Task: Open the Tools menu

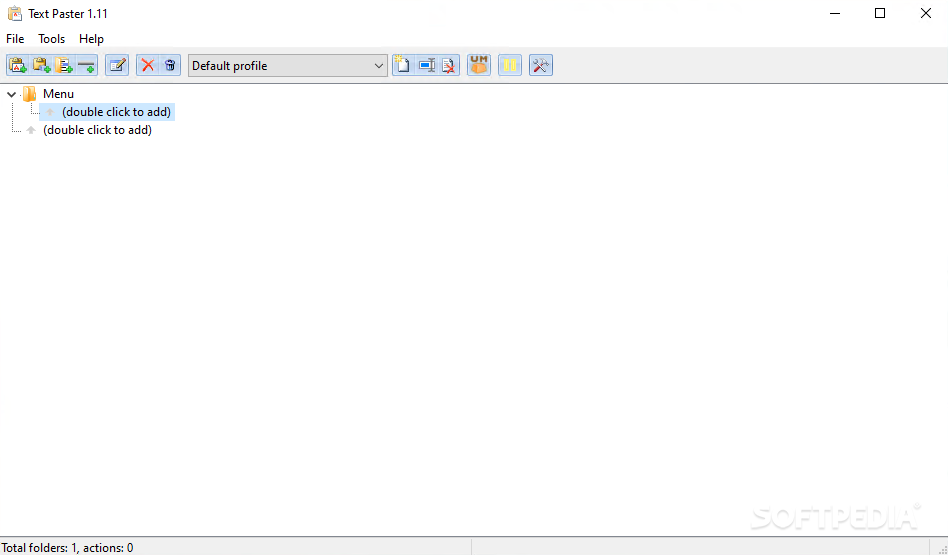Action: 51,39
